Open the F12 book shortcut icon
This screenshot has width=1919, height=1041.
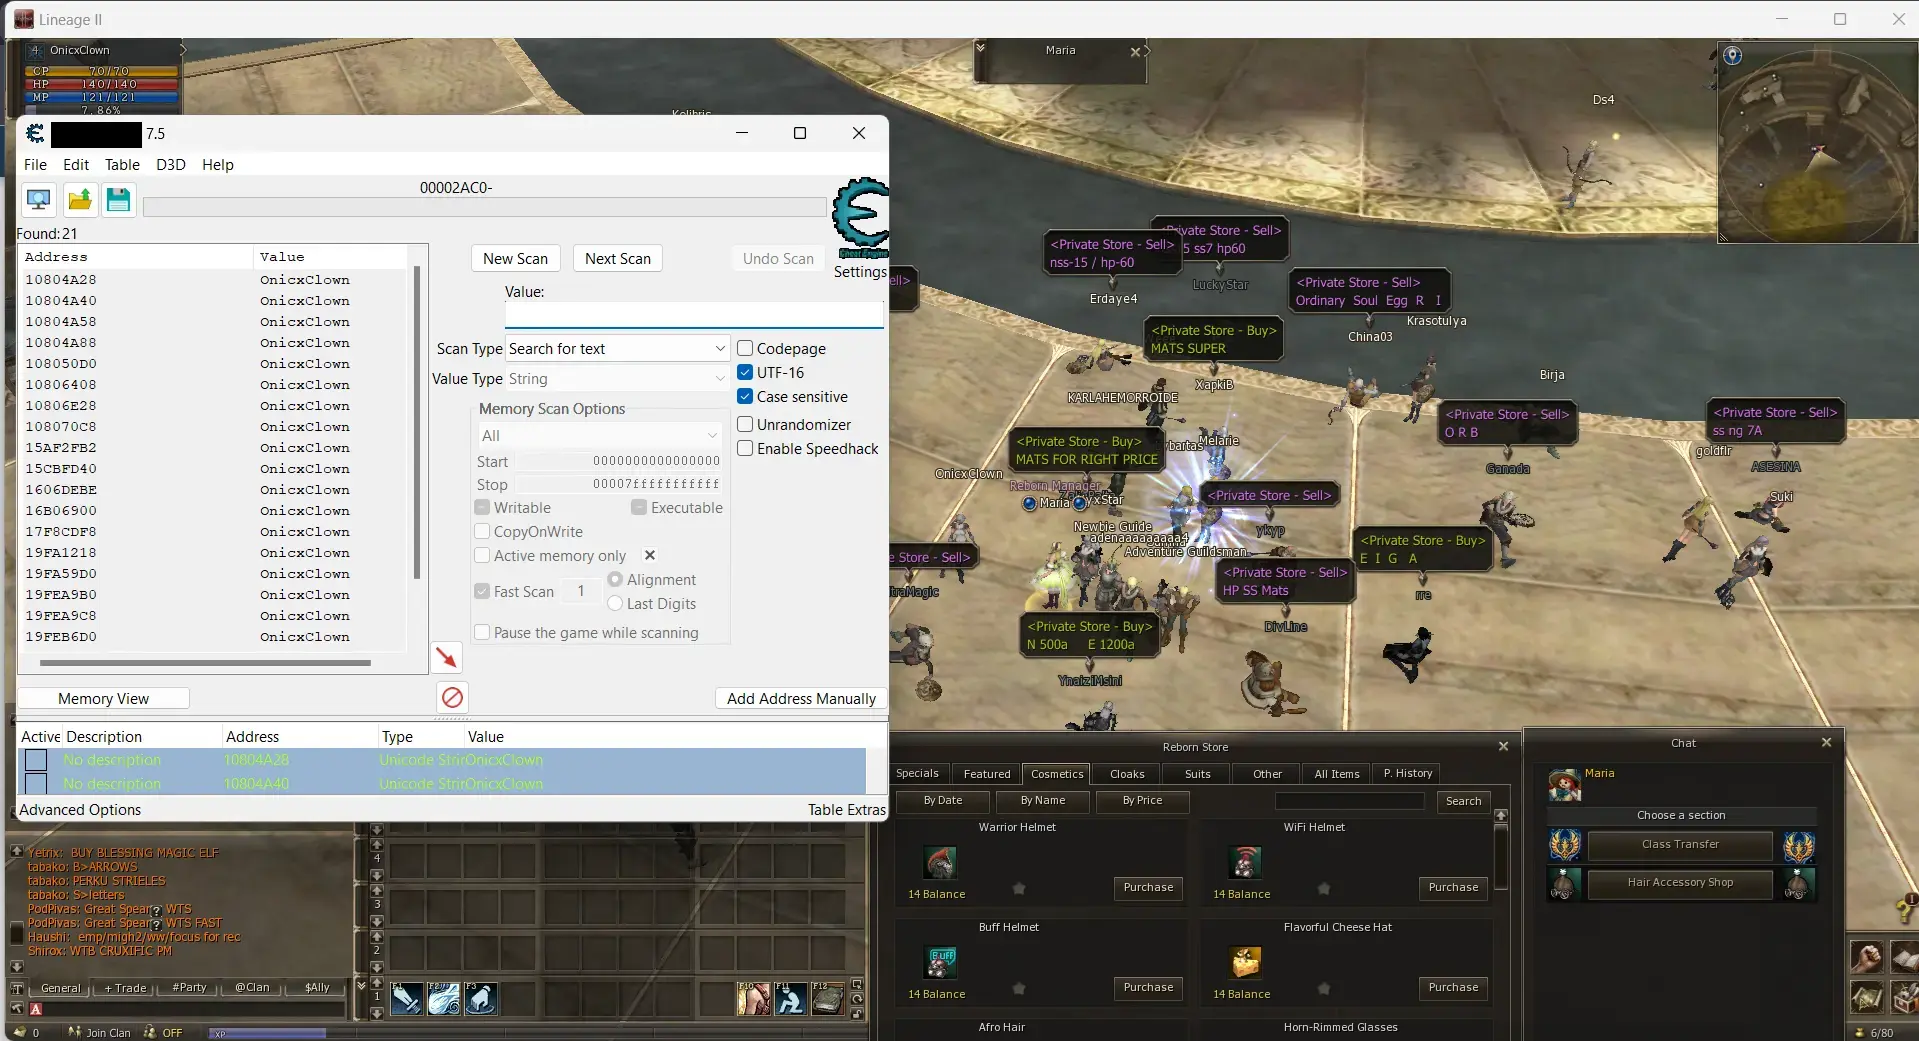click(827, 998)
